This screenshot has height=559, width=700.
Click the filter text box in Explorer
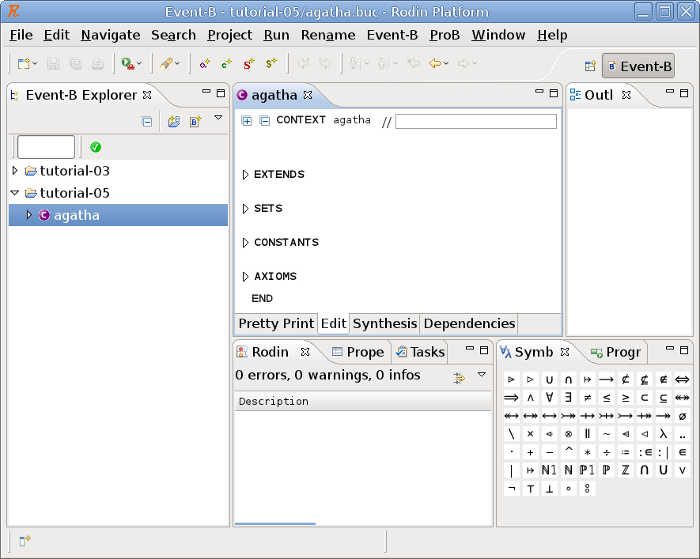[x=46, y=147]
